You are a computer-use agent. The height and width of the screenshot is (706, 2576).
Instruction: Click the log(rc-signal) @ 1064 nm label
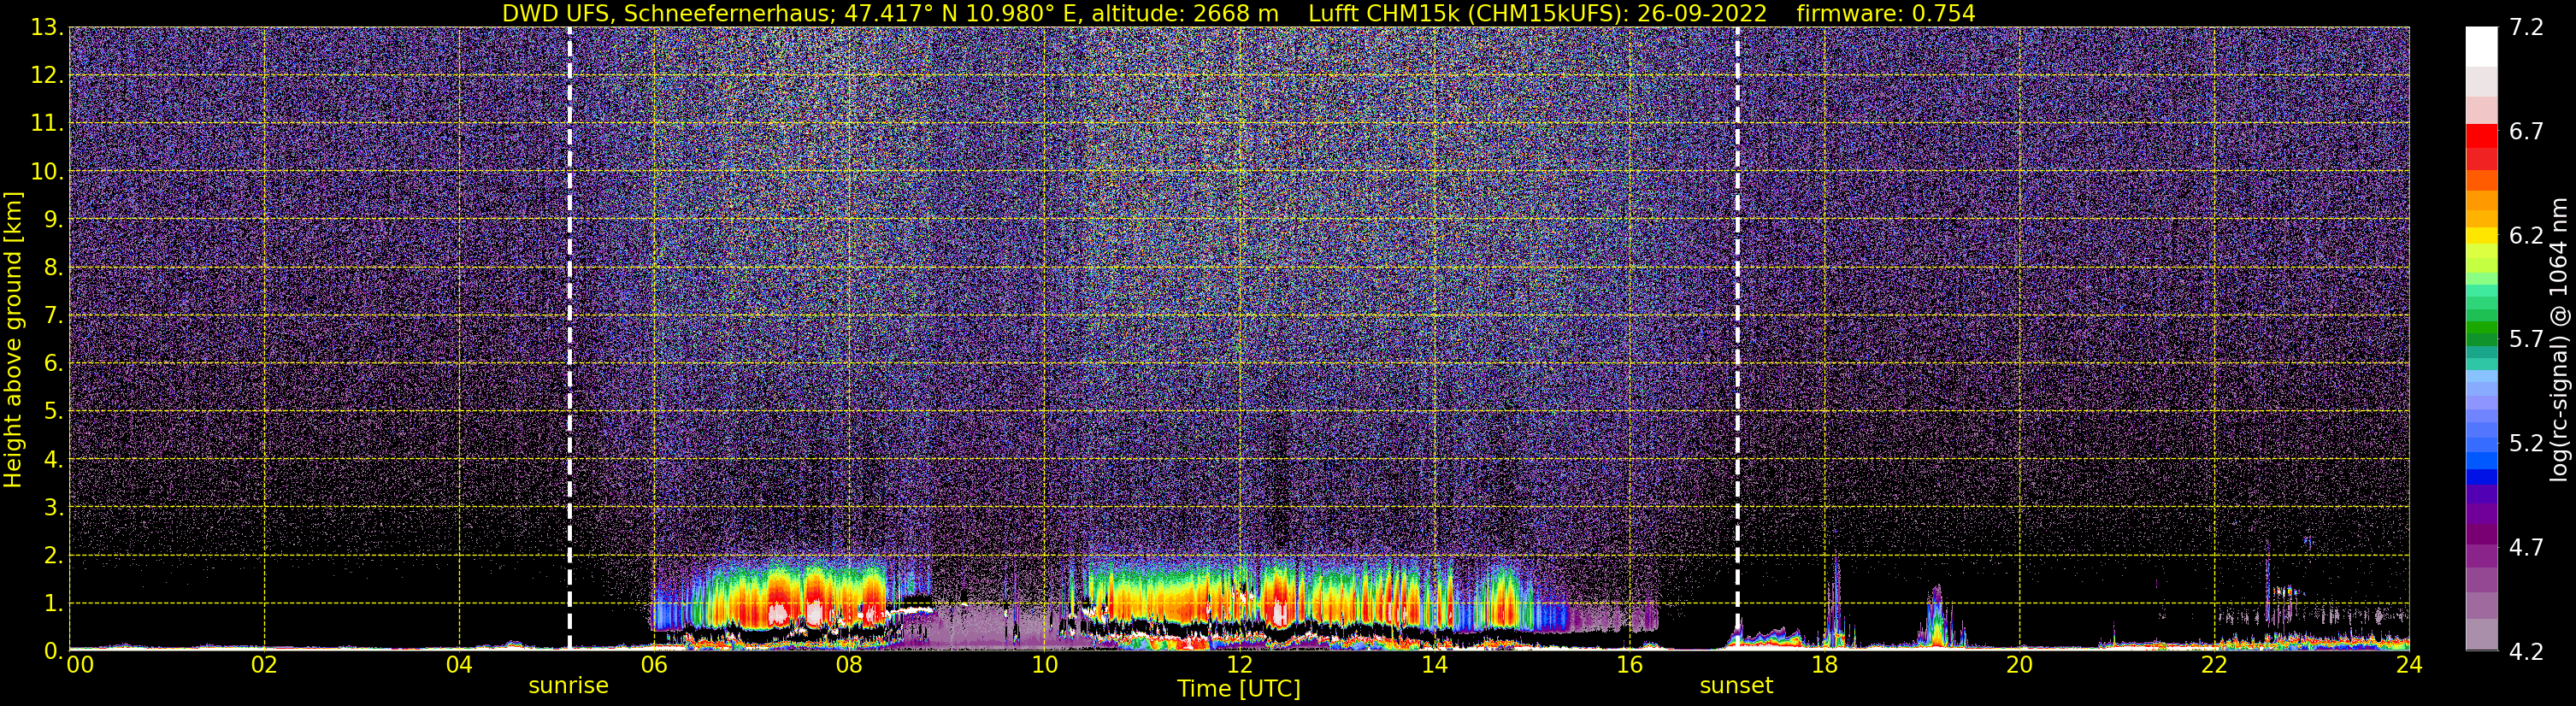pyautogui.click(x=2558, y=339)
